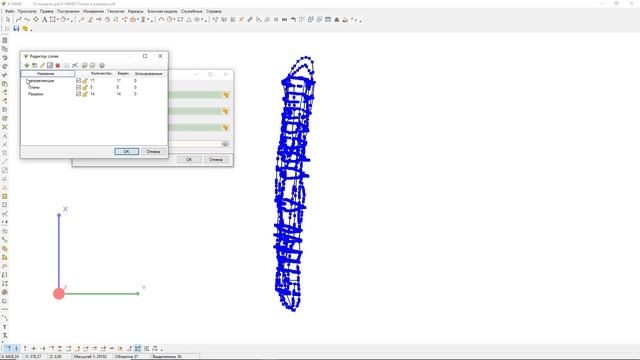
Task: Click the green plus add-layer icon
Action: click(27, 65)
